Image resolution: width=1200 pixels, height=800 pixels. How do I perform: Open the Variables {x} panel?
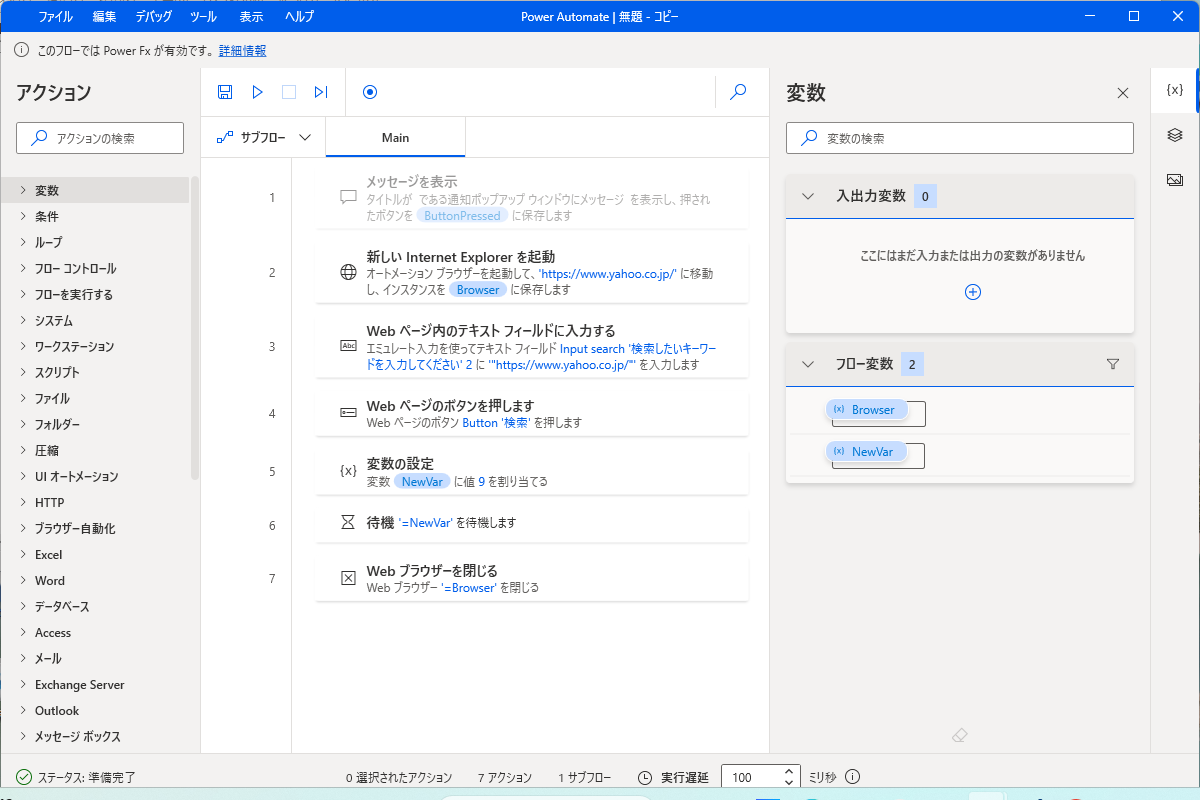1175,89
